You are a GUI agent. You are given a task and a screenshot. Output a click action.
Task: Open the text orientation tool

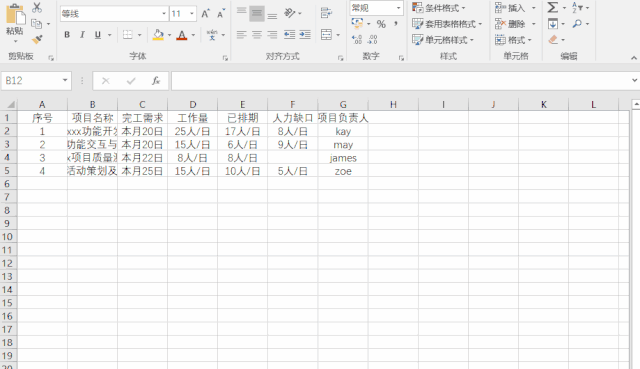coord(289,13)
